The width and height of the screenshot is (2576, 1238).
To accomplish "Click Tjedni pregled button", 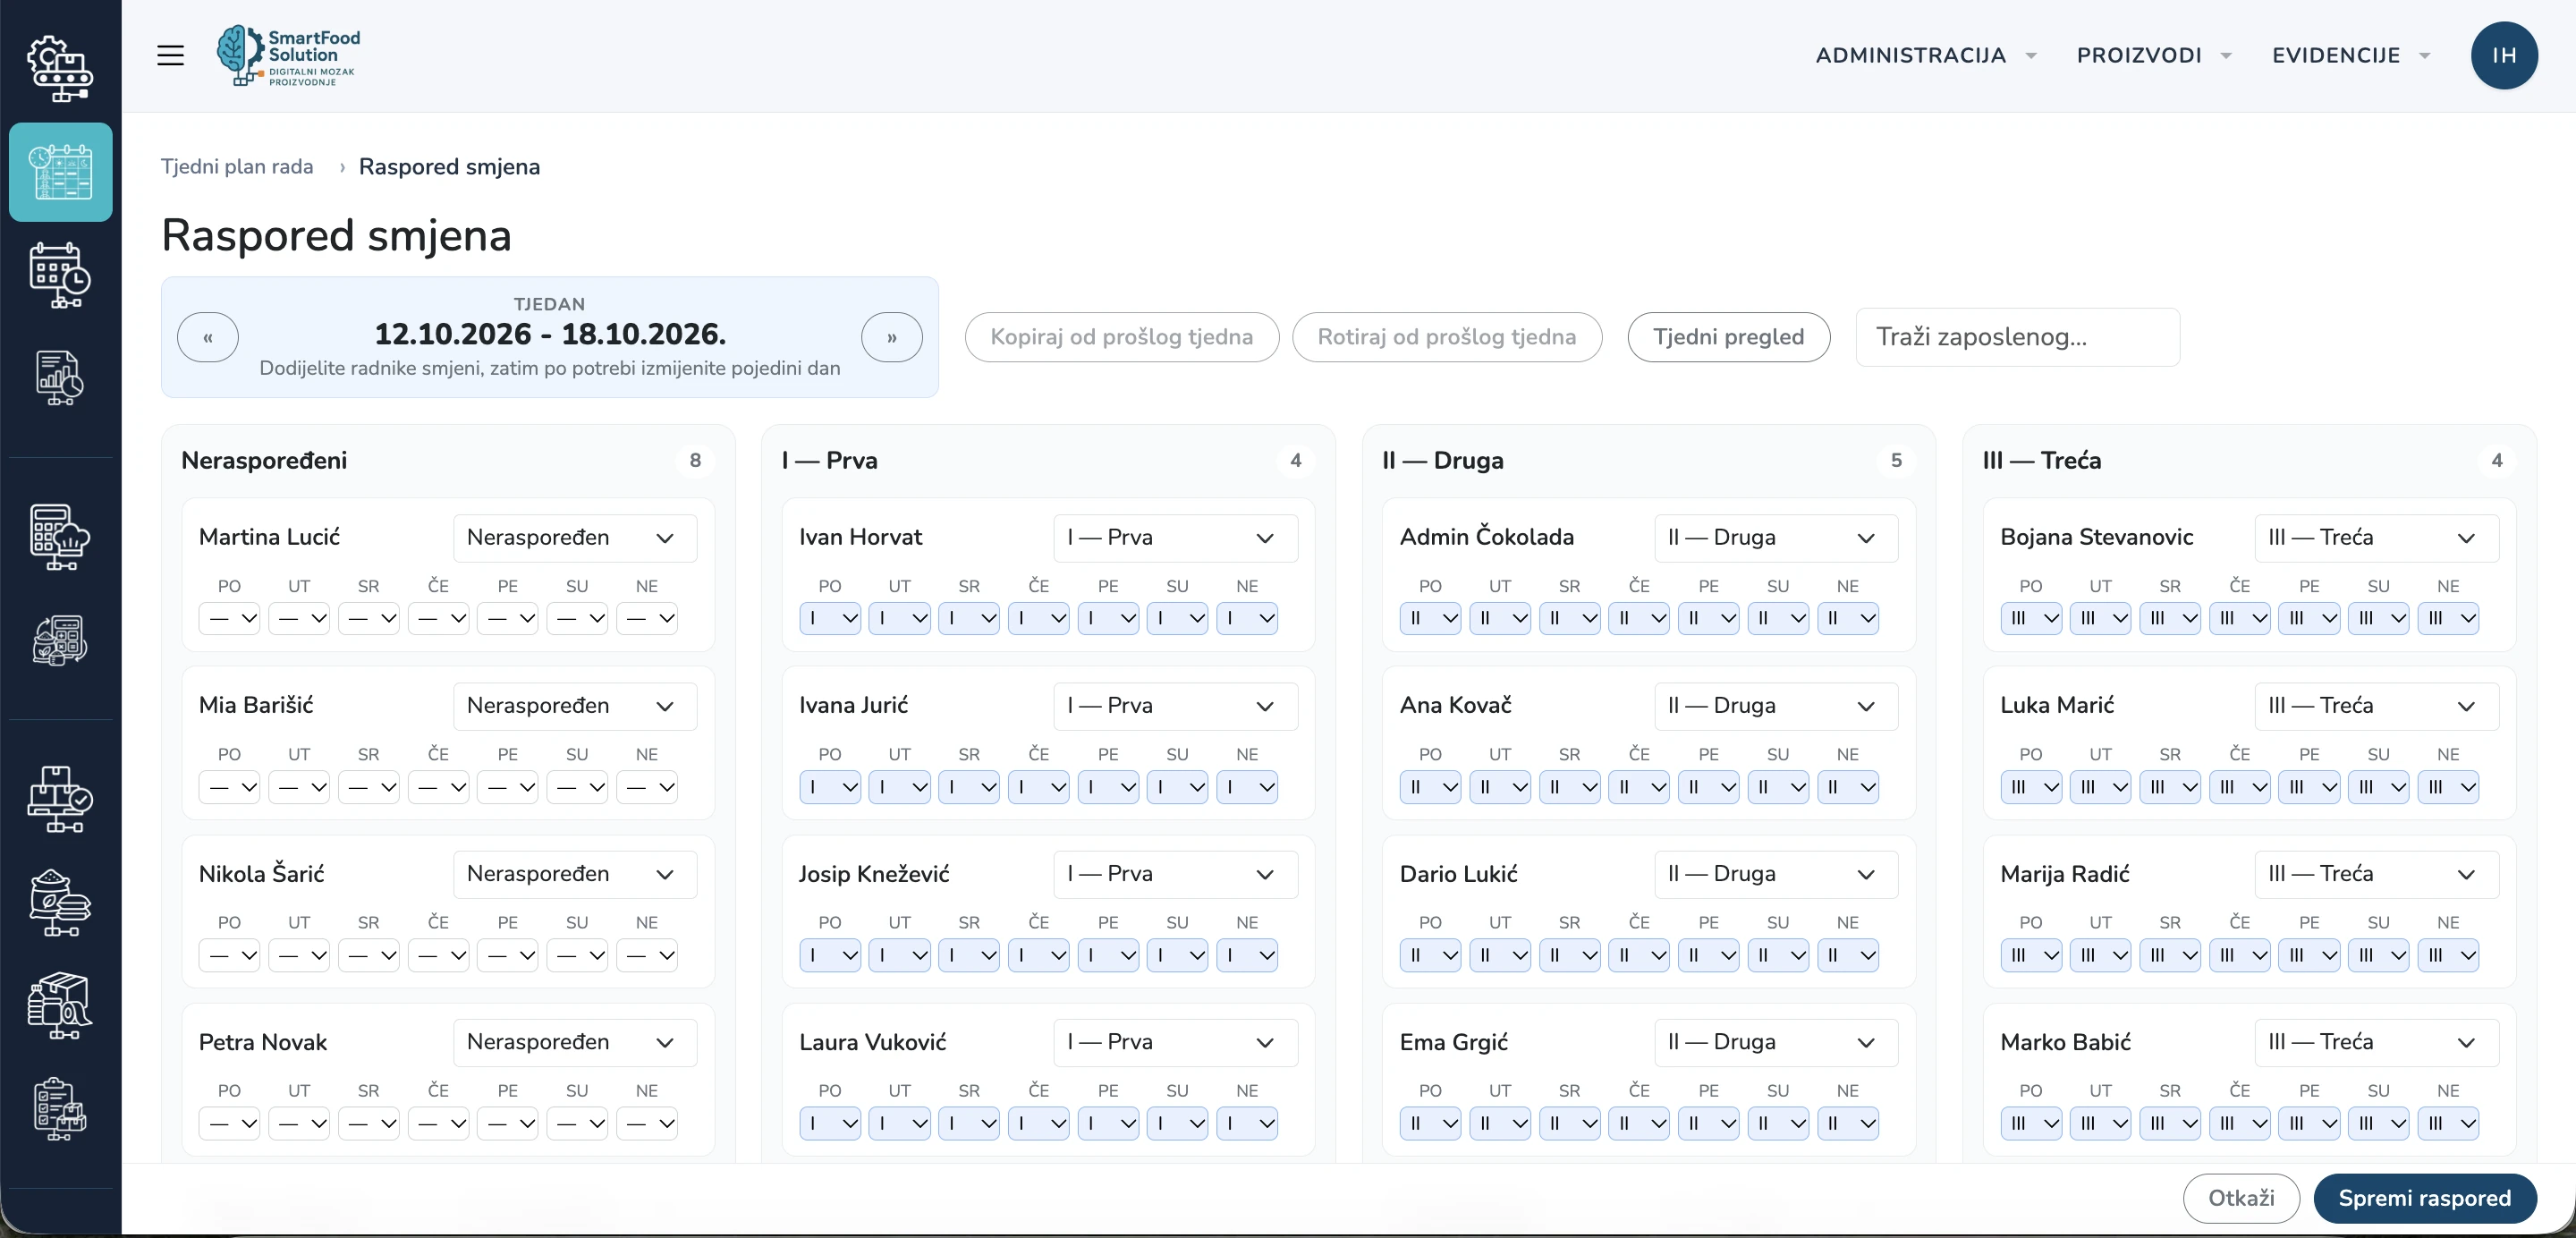I will point(1728,337).
